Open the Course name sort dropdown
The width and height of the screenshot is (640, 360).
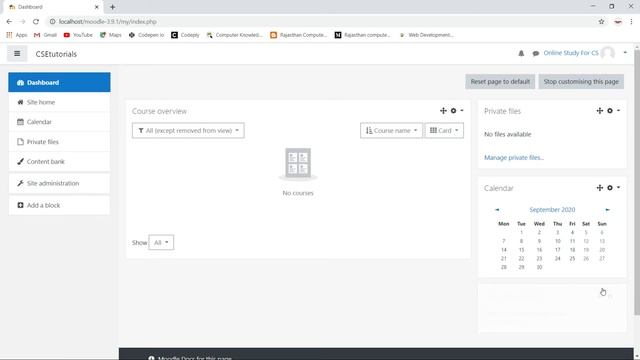(391, 131)
